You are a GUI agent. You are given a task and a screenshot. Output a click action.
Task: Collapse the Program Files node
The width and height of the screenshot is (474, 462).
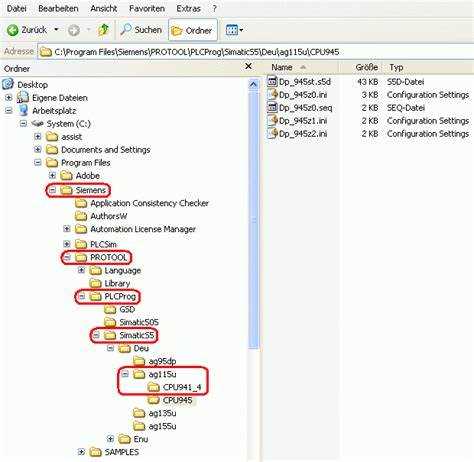38,163
